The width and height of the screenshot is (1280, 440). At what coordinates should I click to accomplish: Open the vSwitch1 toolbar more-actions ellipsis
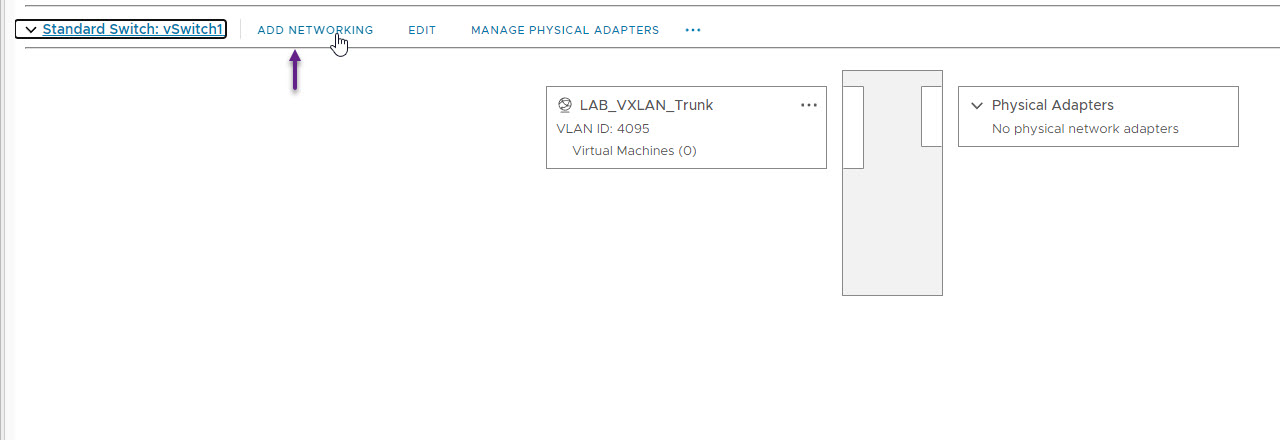(693, 30)
